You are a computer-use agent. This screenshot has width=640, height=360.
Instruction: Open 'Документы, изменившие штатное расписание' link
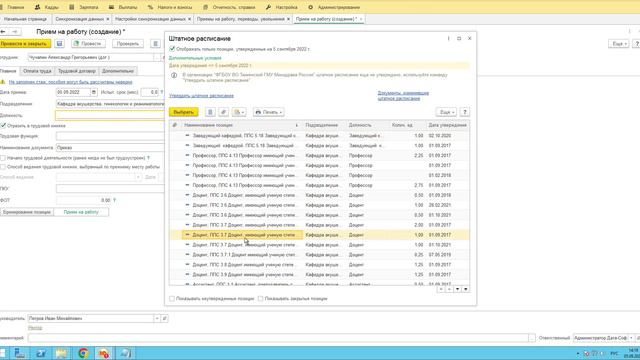coord(403,96)
